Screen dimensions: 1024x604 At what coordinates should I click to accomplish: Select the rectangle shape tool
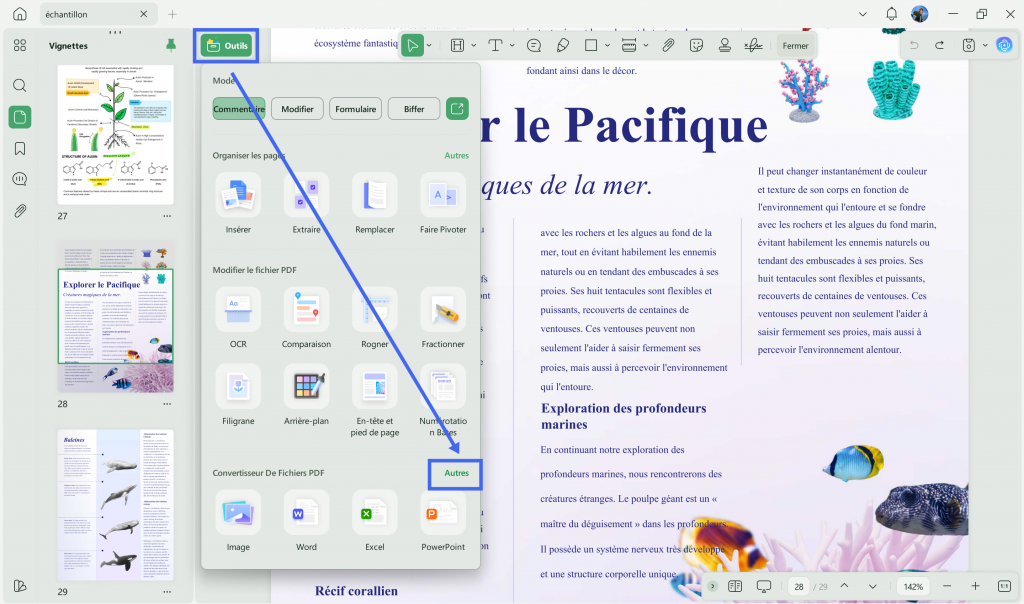pos(591,46)
